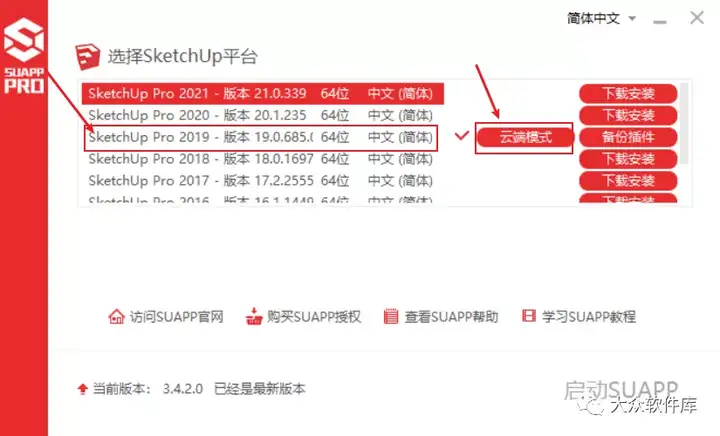Click the 云端模式 button
Screen dimensions: 720x436
click(x=524, y=137)
